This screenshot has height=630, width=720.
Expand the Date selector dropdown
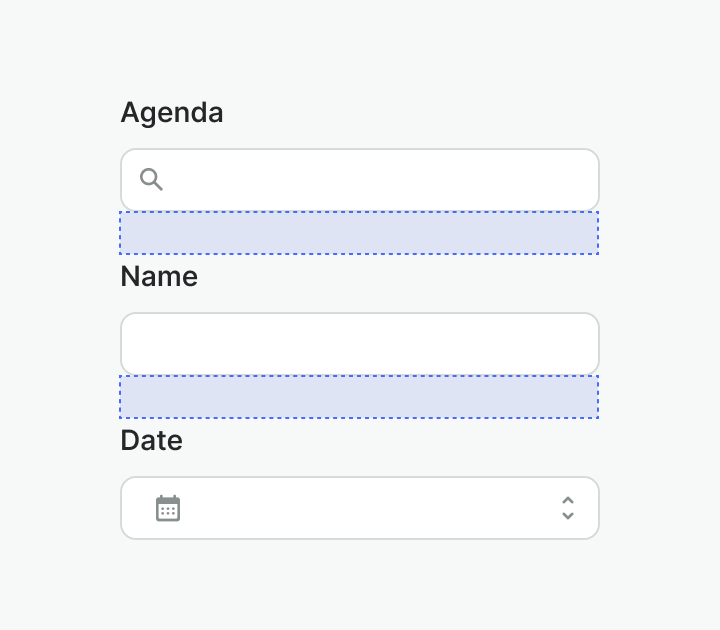pyautogui.click(x=567, y=508)
